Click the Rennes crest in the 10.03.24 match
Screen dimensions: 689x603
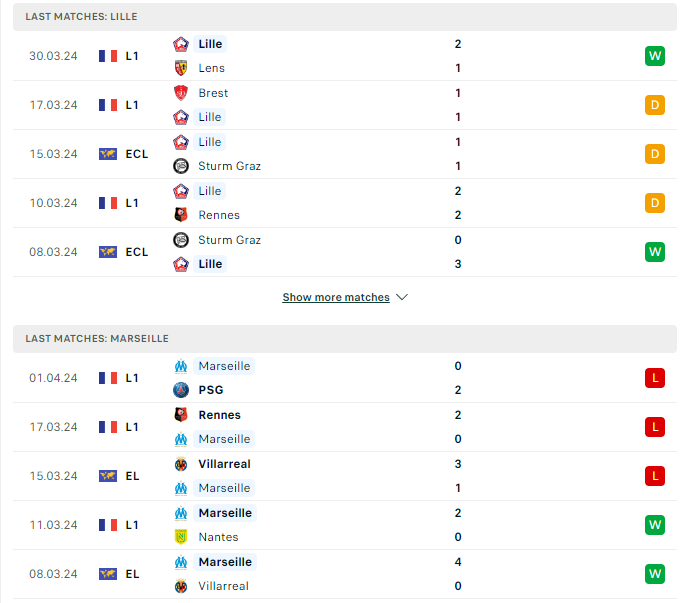coord(181,215)
